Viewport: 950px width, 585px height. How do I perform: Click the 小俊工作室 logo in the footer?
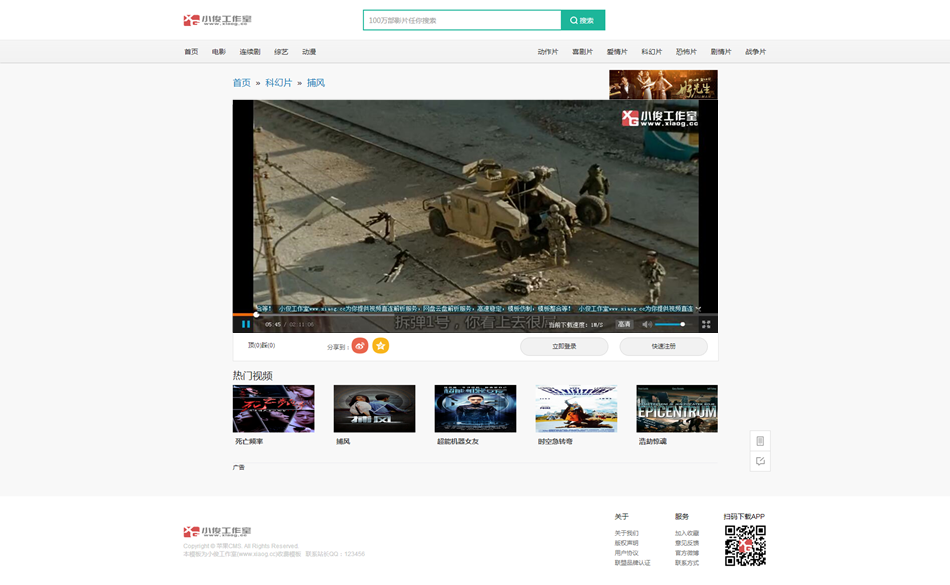(x=217, y=531)
